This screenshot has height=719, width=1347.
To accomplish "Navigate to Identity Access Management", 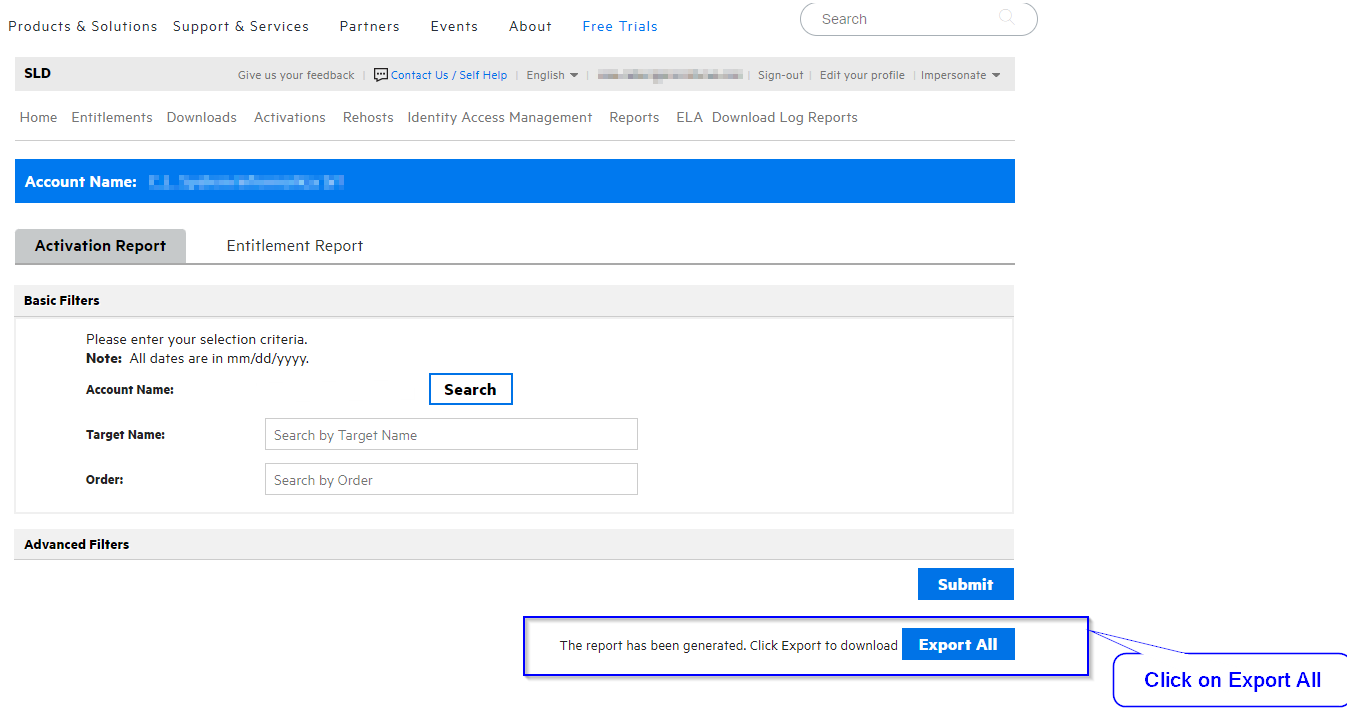I will pos(499,117).
